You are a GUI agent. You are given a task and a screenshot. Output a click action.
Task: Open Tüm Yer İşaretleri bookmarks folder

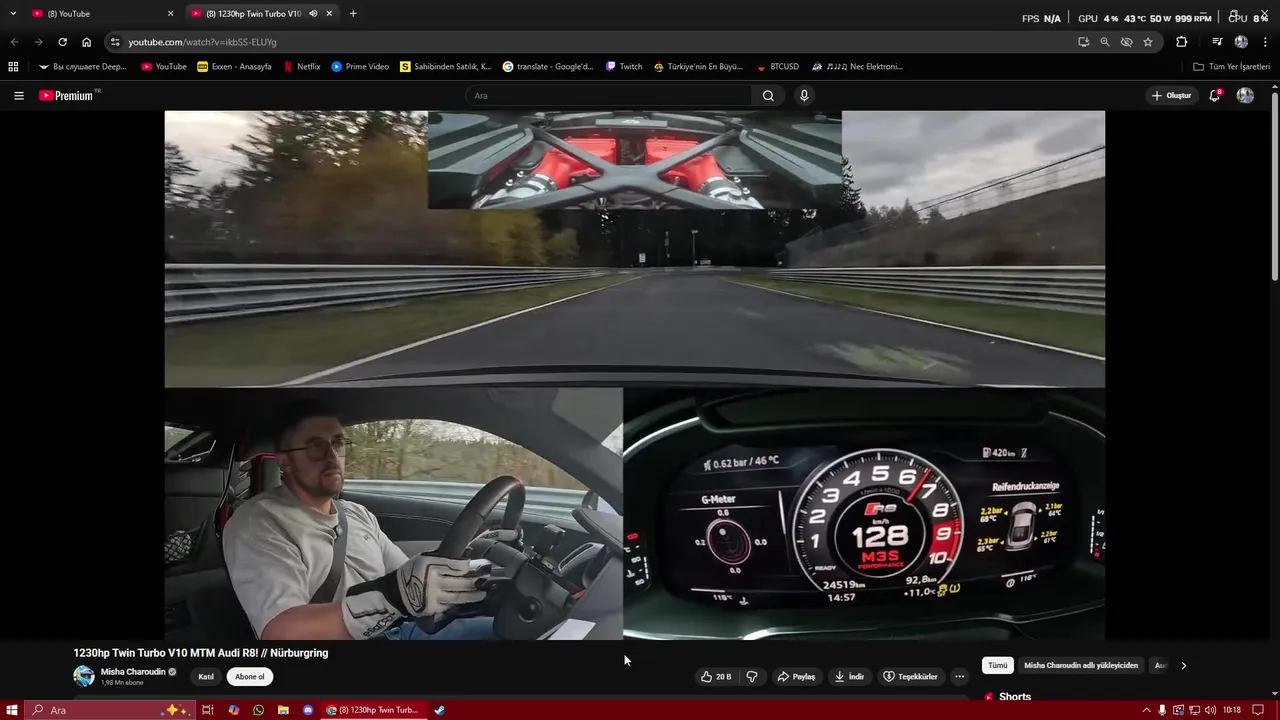point(1231,67)
